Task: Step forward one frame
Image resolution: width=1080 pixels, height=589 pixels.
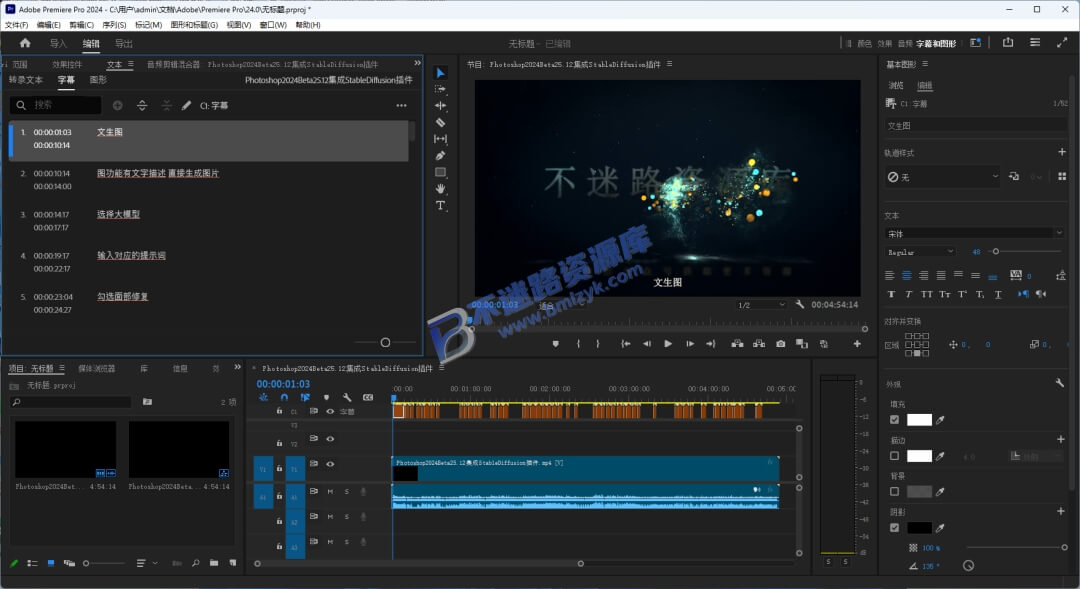Action: 689,344
